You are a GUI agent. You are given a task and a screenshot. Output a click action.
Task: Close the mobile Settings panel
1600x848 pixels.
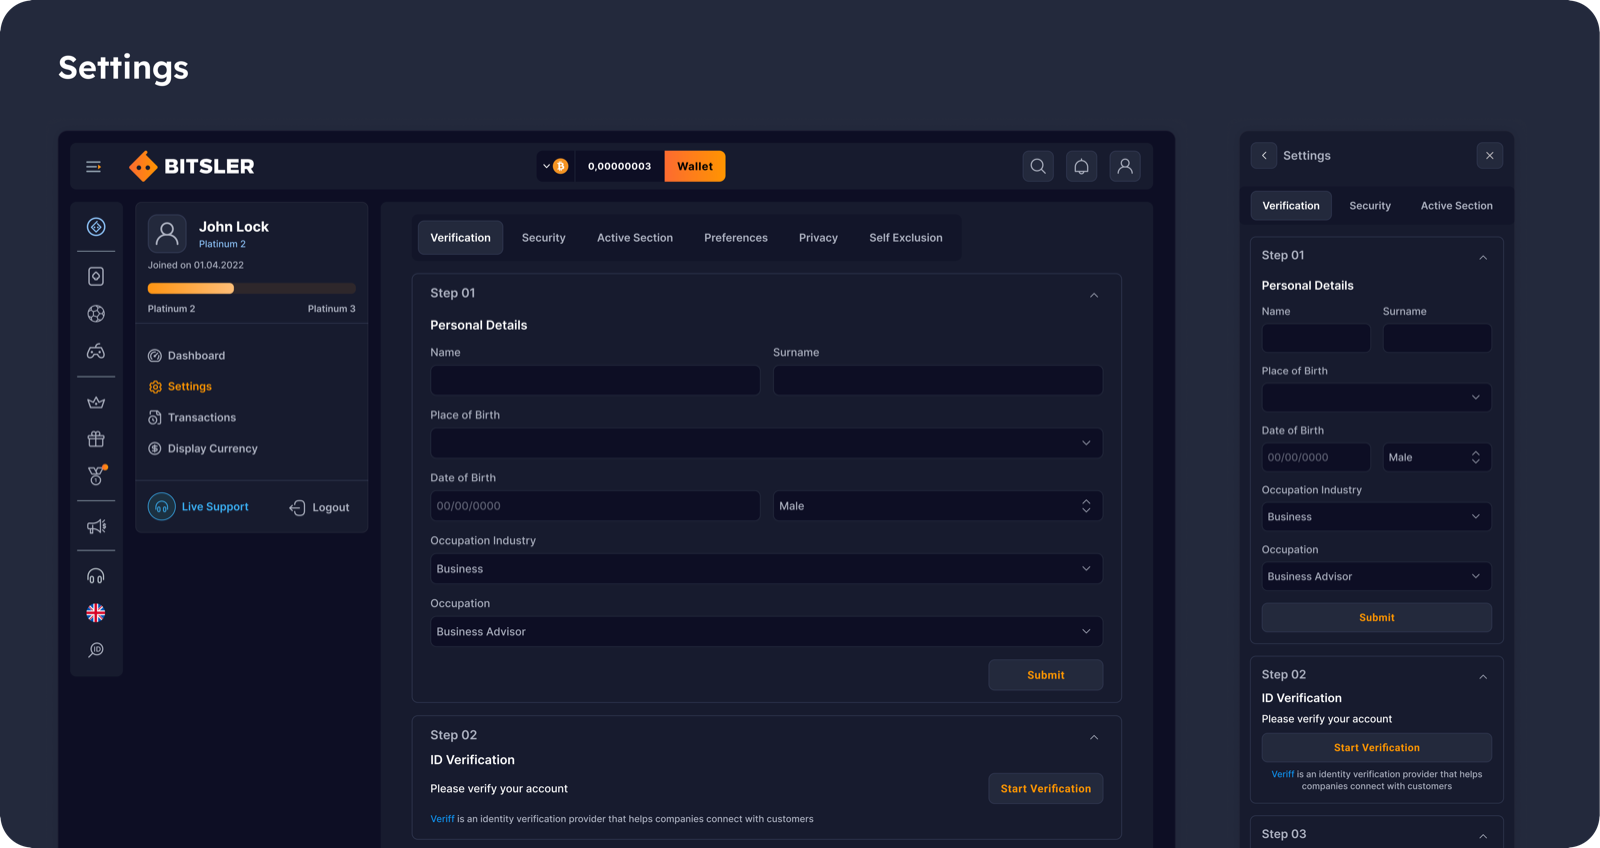coord(1490,155)
